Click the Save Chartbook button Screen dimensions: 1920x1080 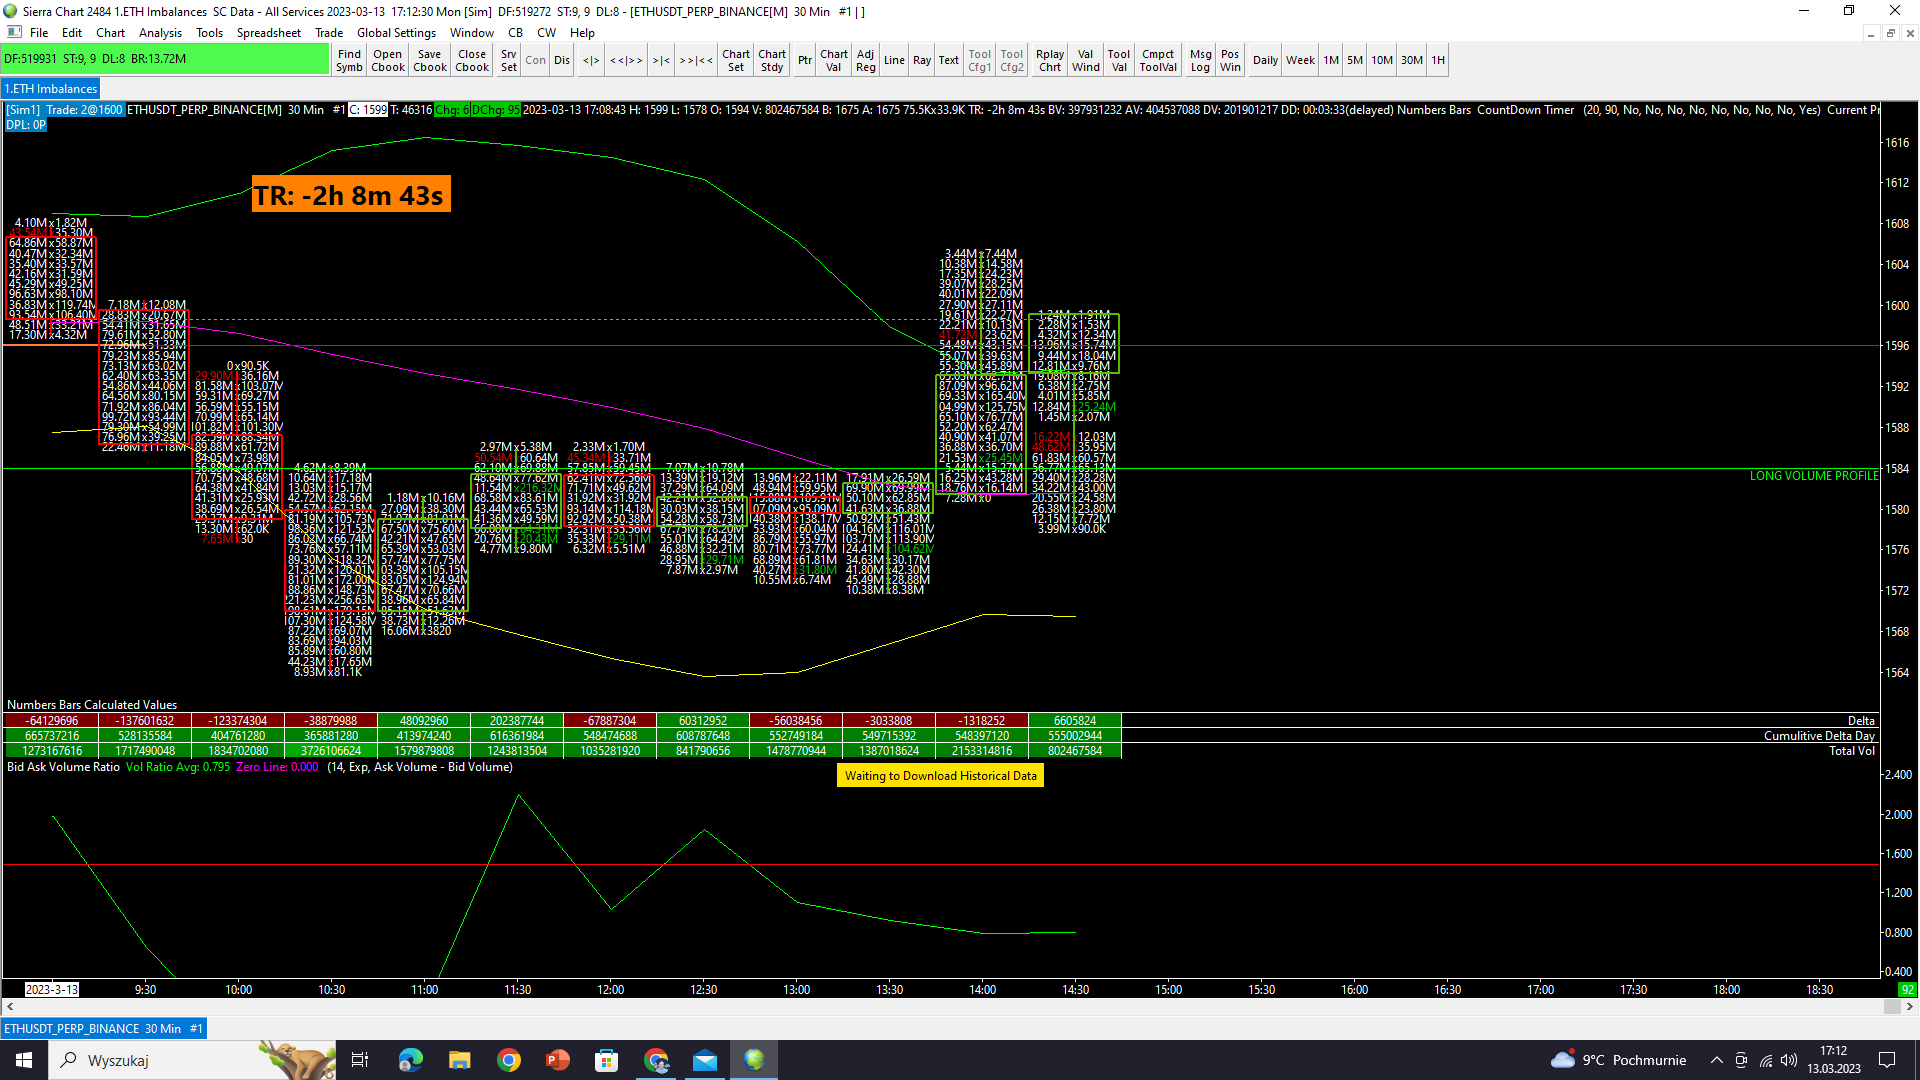429,61
